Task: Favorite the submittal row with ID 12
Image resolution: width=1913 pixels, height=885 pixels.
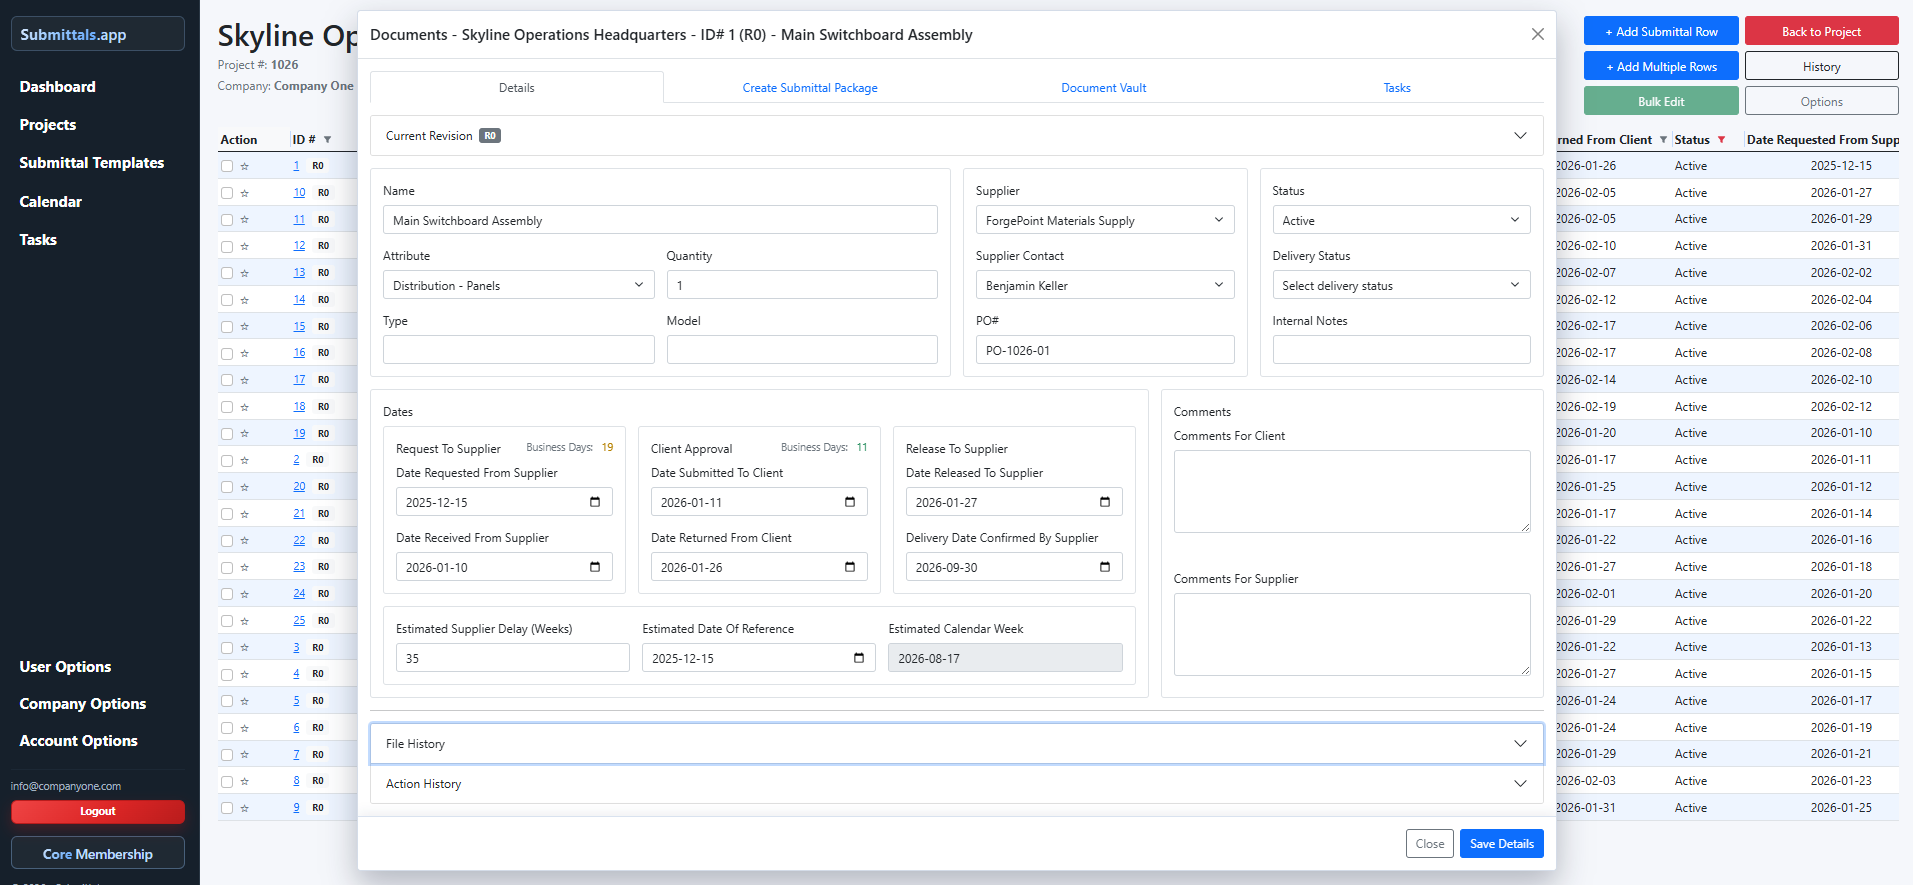Action: tap(244, 246)
